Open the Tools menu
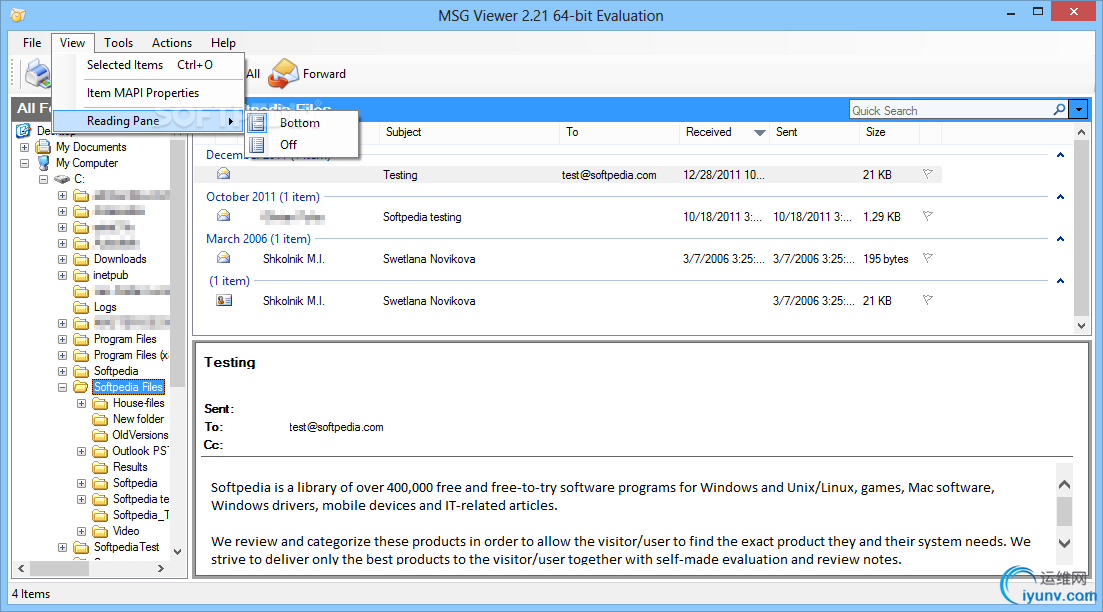The image size is (1103, 612). 118,42
